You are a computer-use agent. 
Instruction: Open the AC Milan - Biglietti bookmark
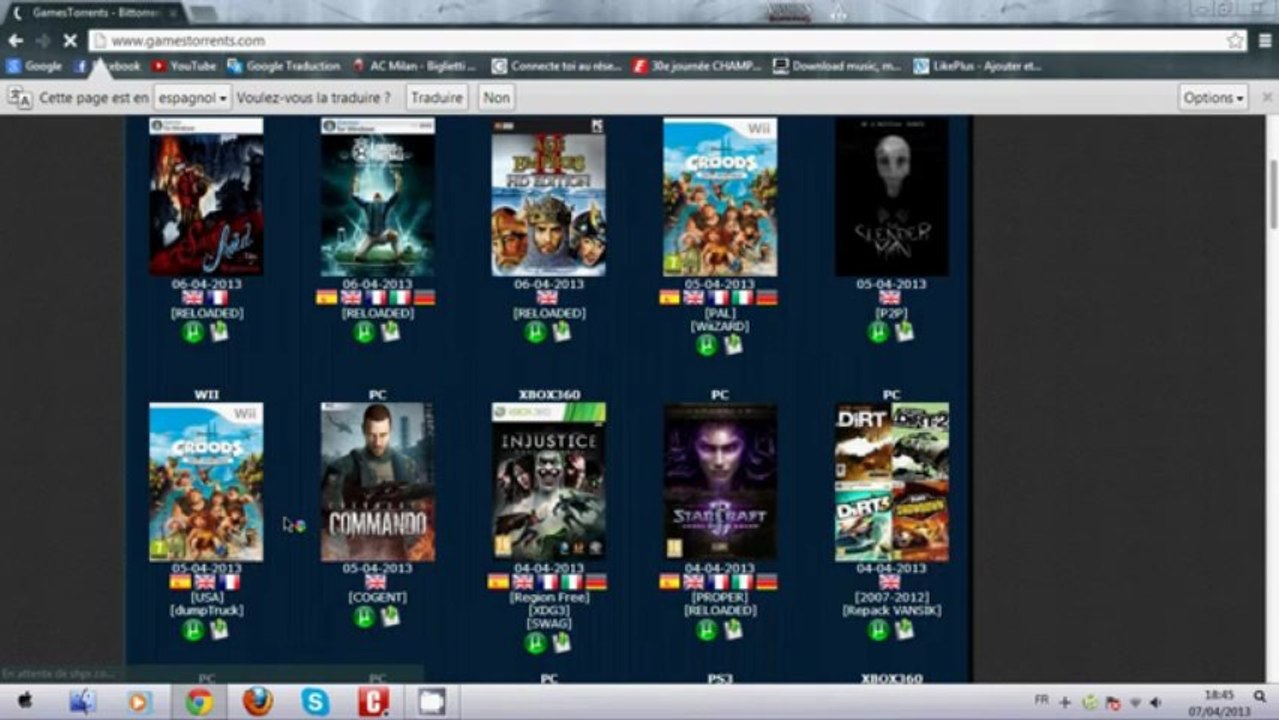(414, 66)
